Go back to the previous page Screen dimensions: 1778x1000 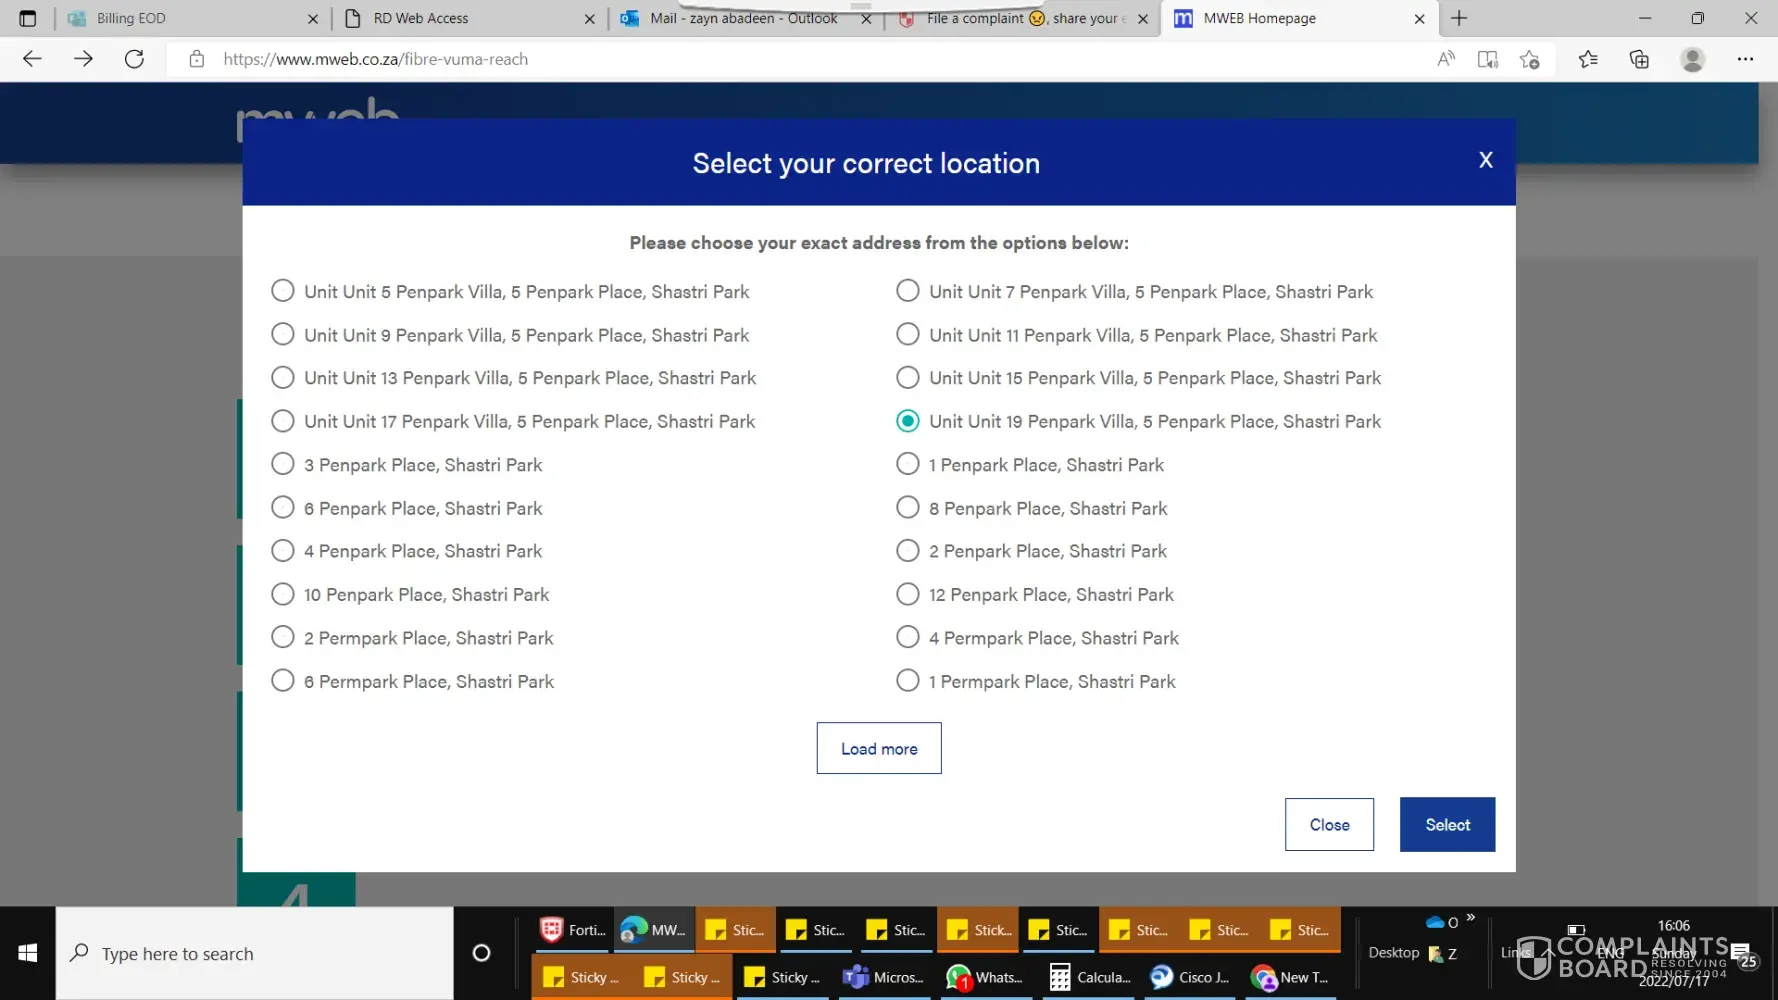[x=32, y=59]
